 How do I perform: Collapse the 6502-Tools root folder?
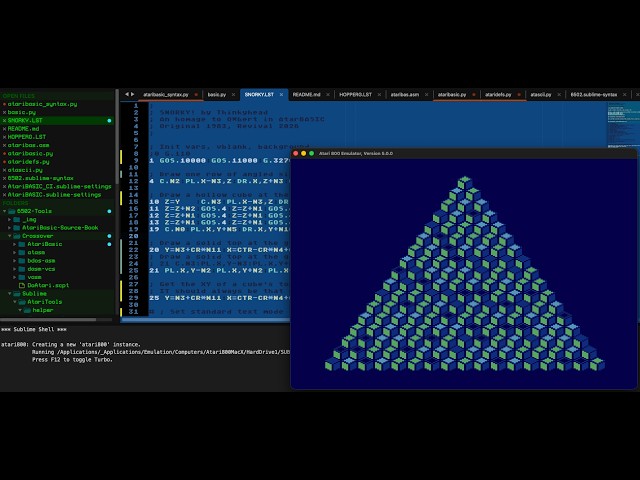coord(4,211)
